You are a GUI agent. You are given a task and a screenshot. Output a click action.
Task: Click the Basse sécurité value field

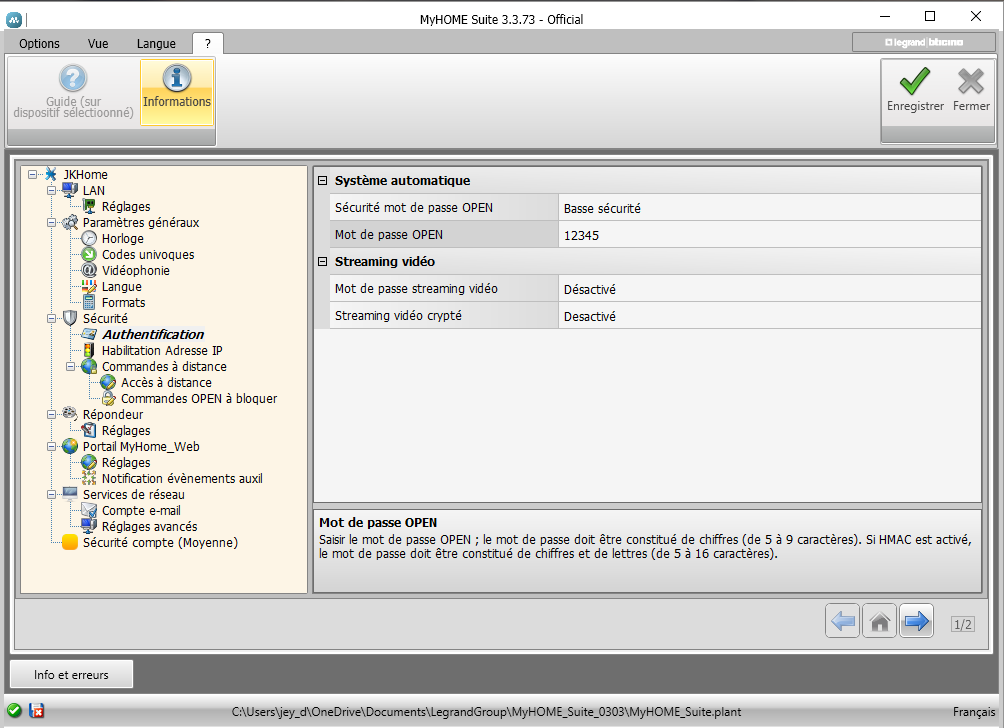coord(769,208)
